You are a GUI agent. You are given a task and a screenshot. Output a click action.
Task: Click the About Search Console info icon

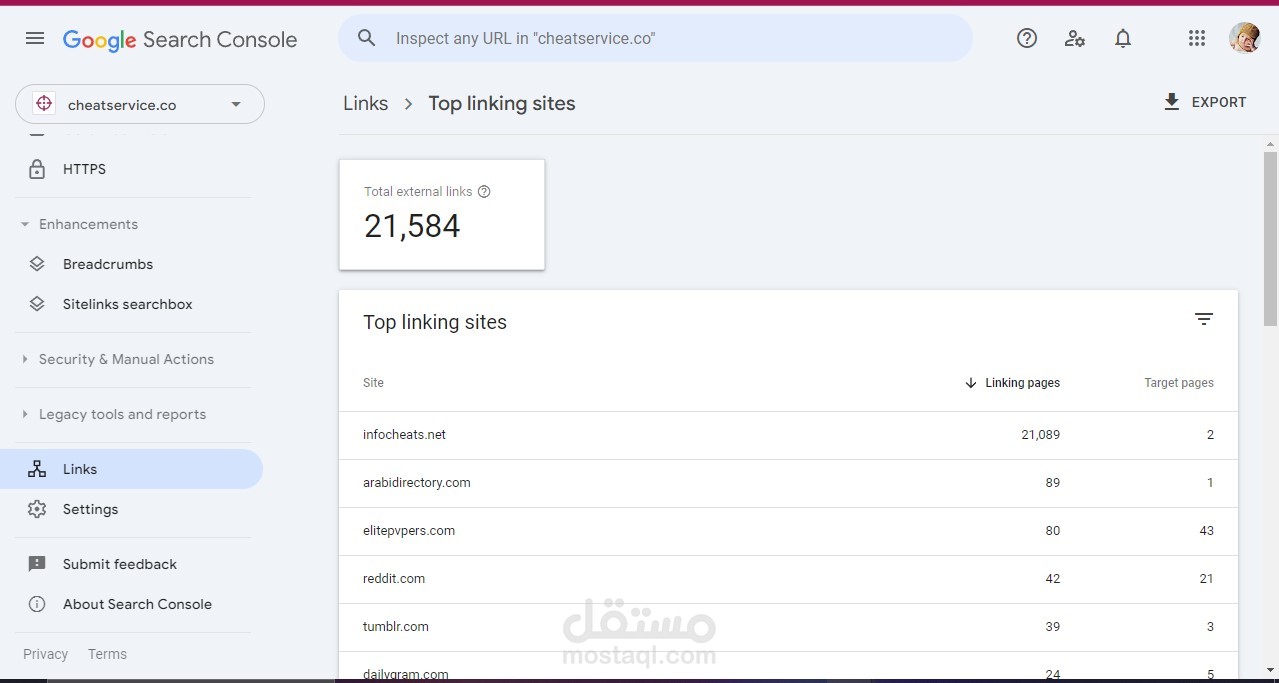pyautogui.click(x=37, y=604)
